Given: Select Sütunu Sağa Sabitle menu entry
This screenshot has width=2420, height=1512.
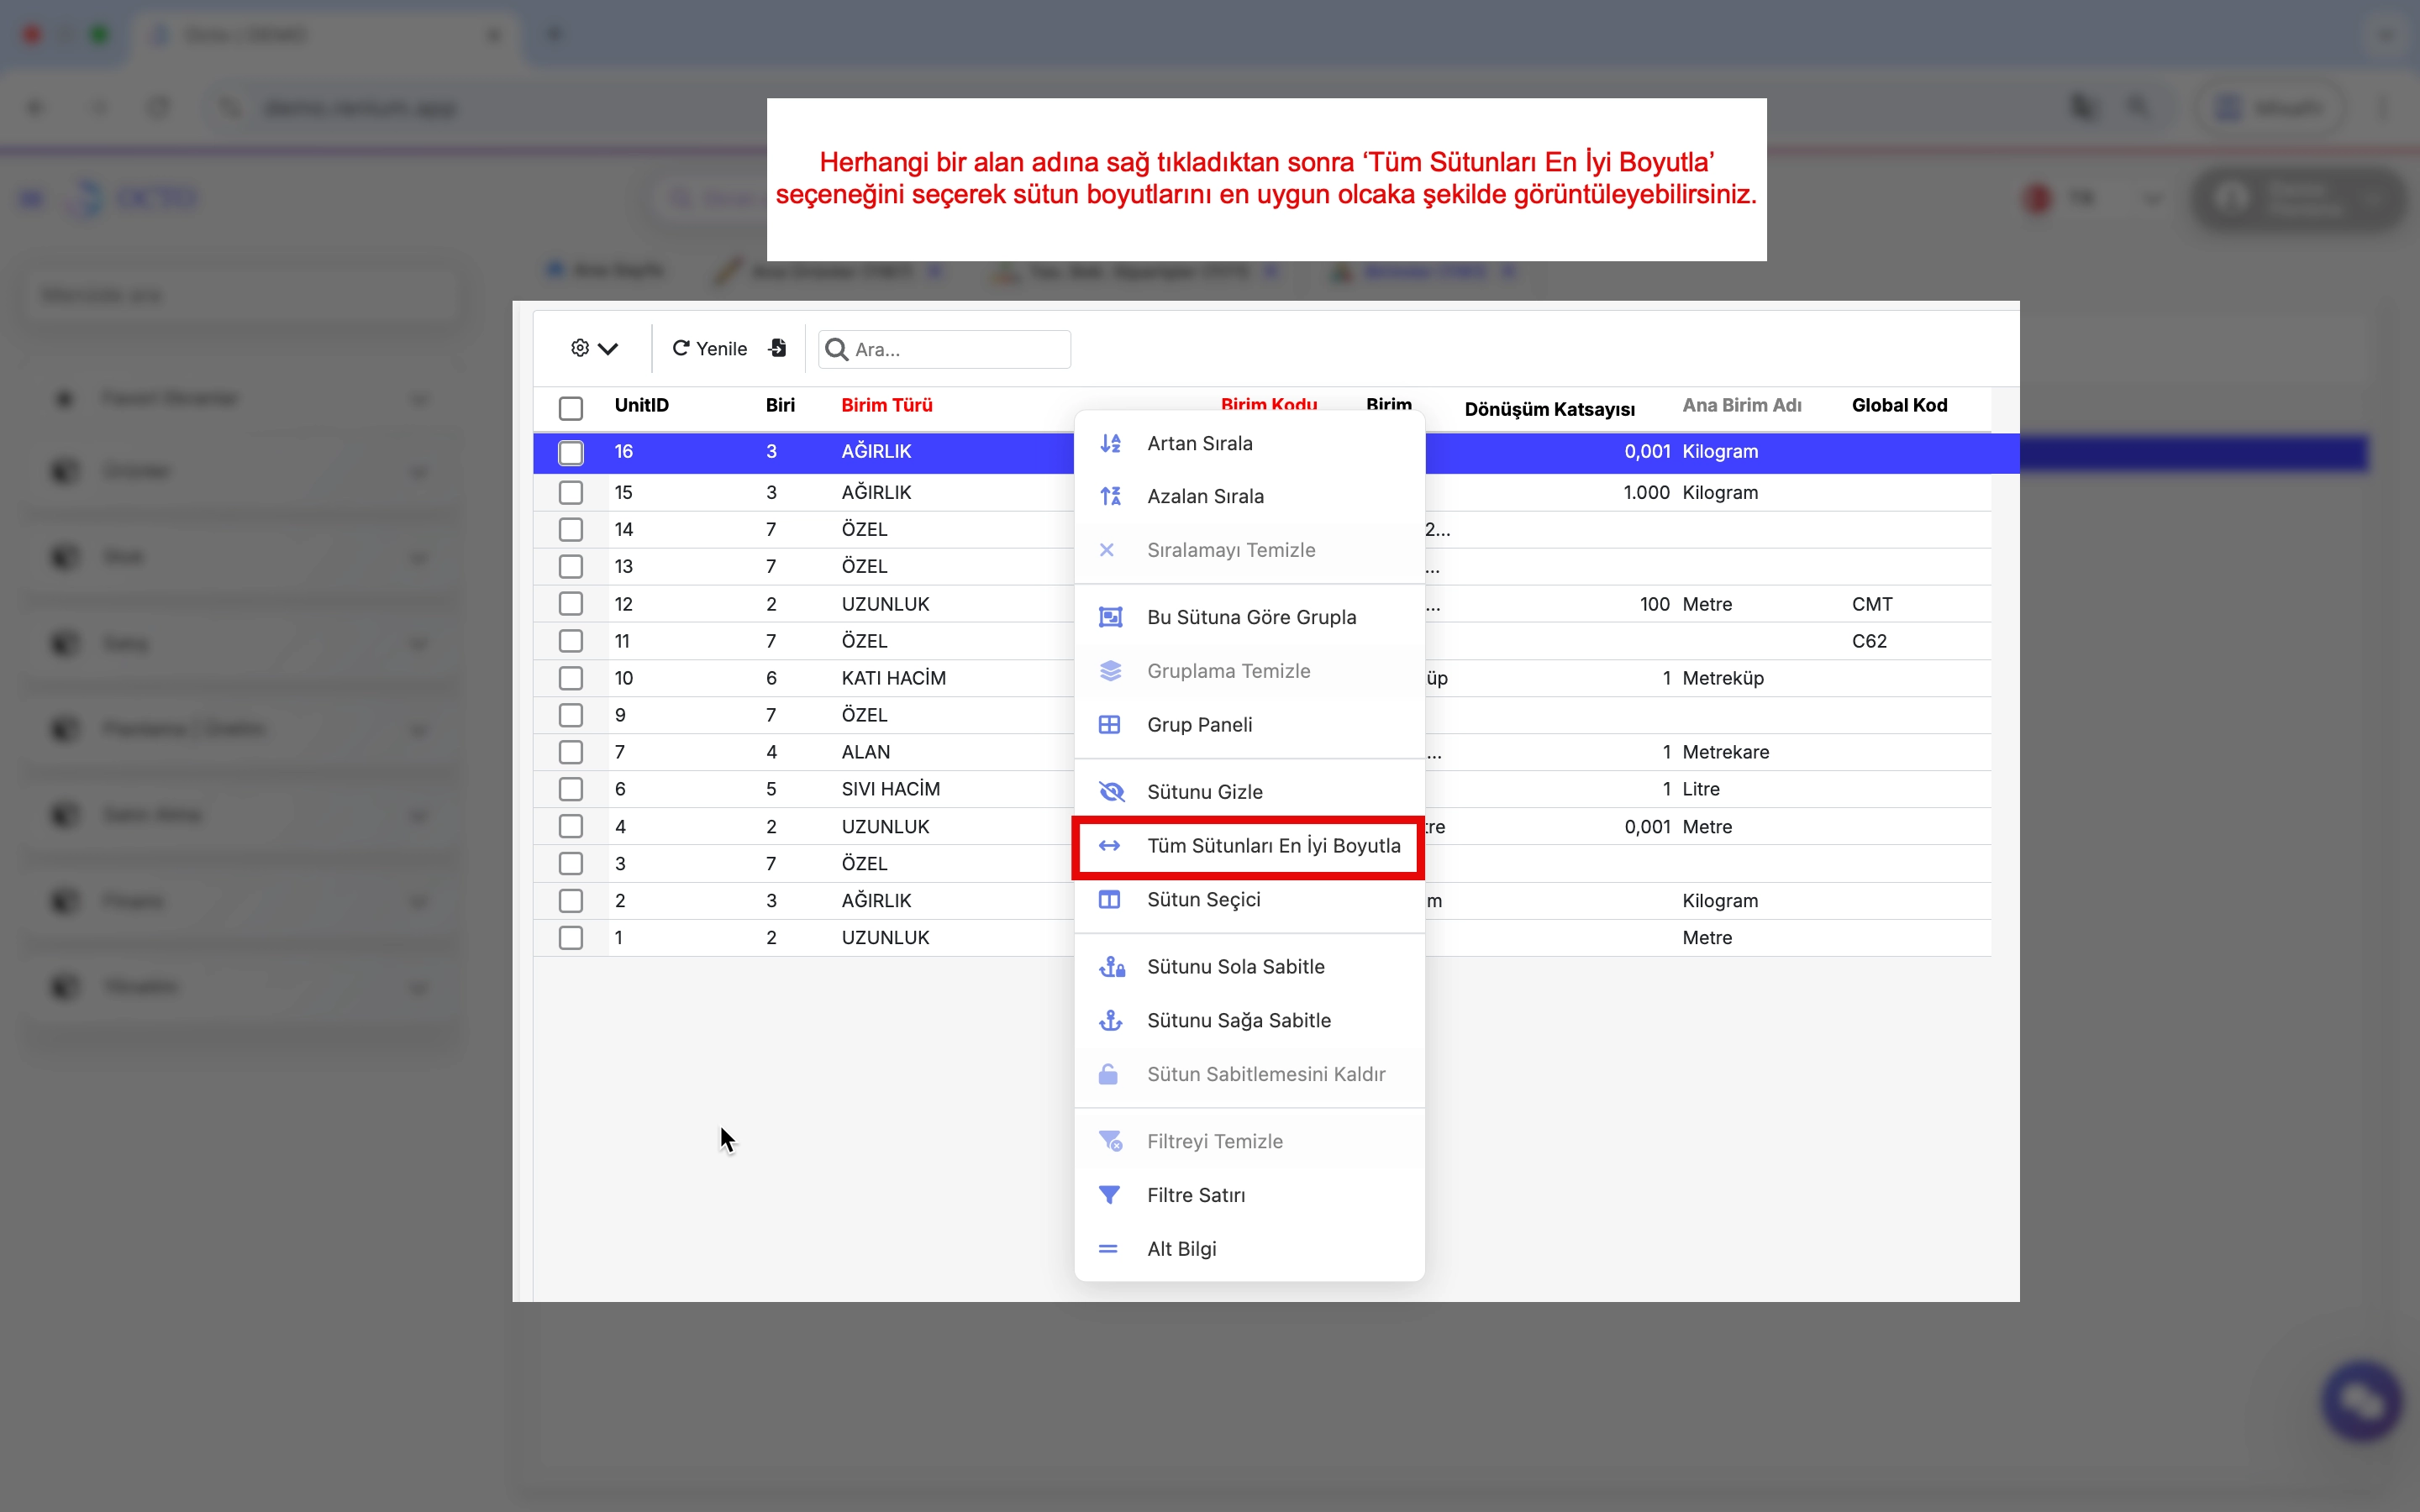Looking at the screenshot, I should pyautogui.click(x=1238, y=1020).
